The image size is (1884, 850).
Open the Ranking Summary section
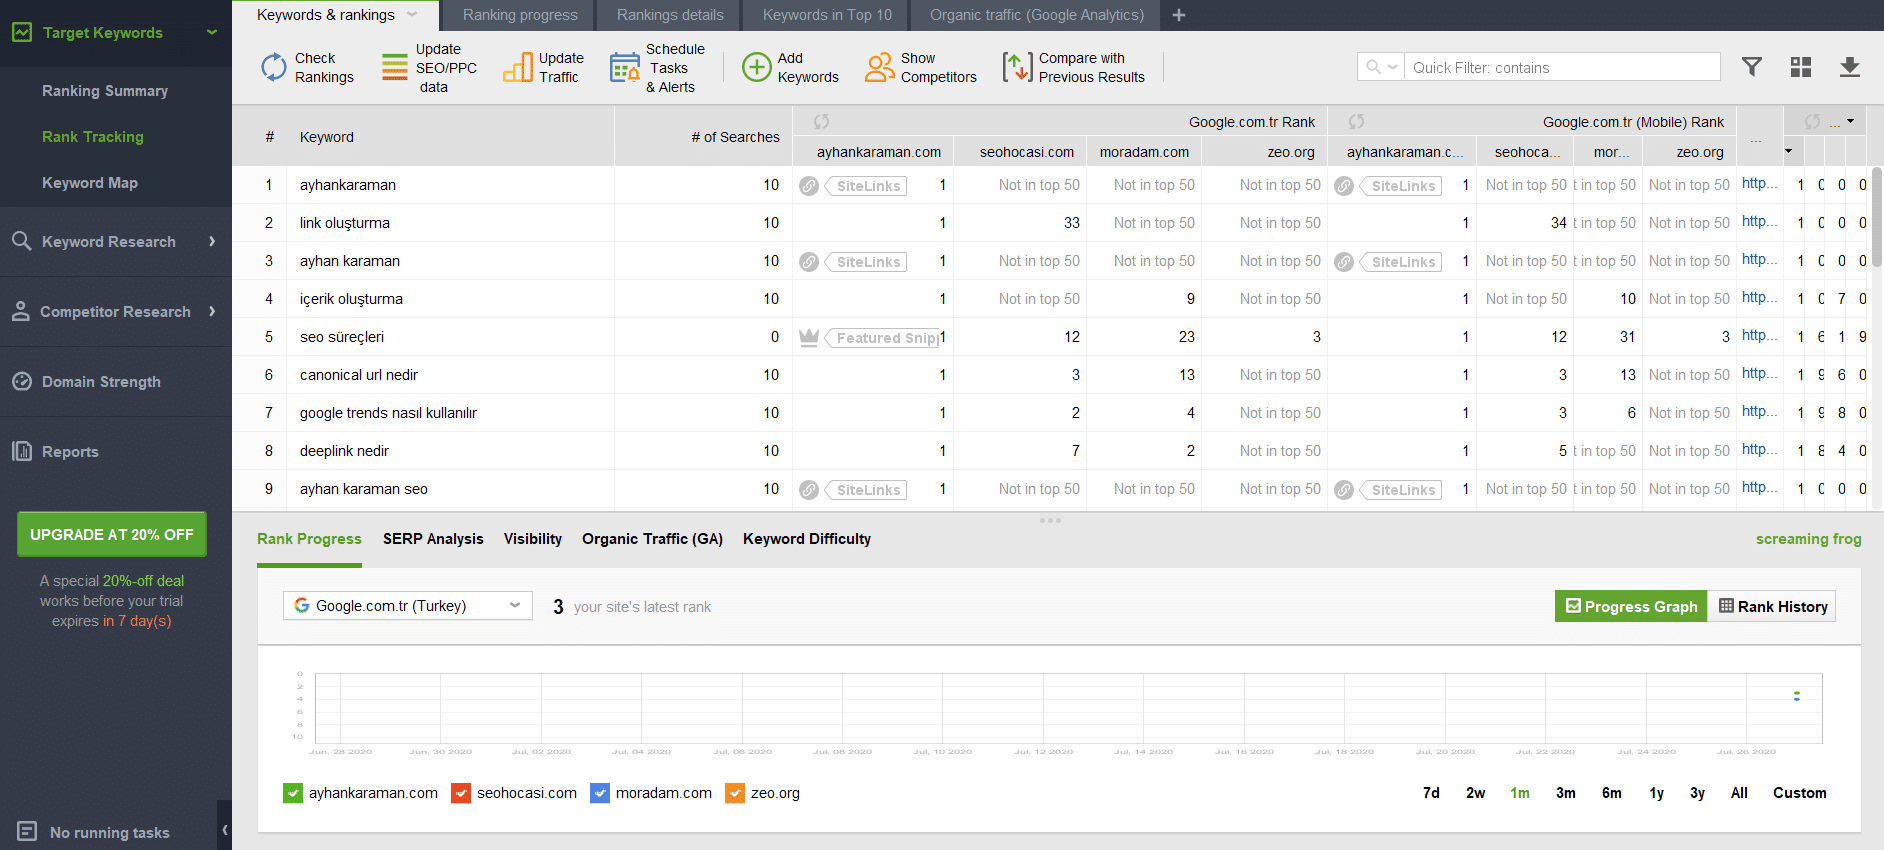coord(105,90)
